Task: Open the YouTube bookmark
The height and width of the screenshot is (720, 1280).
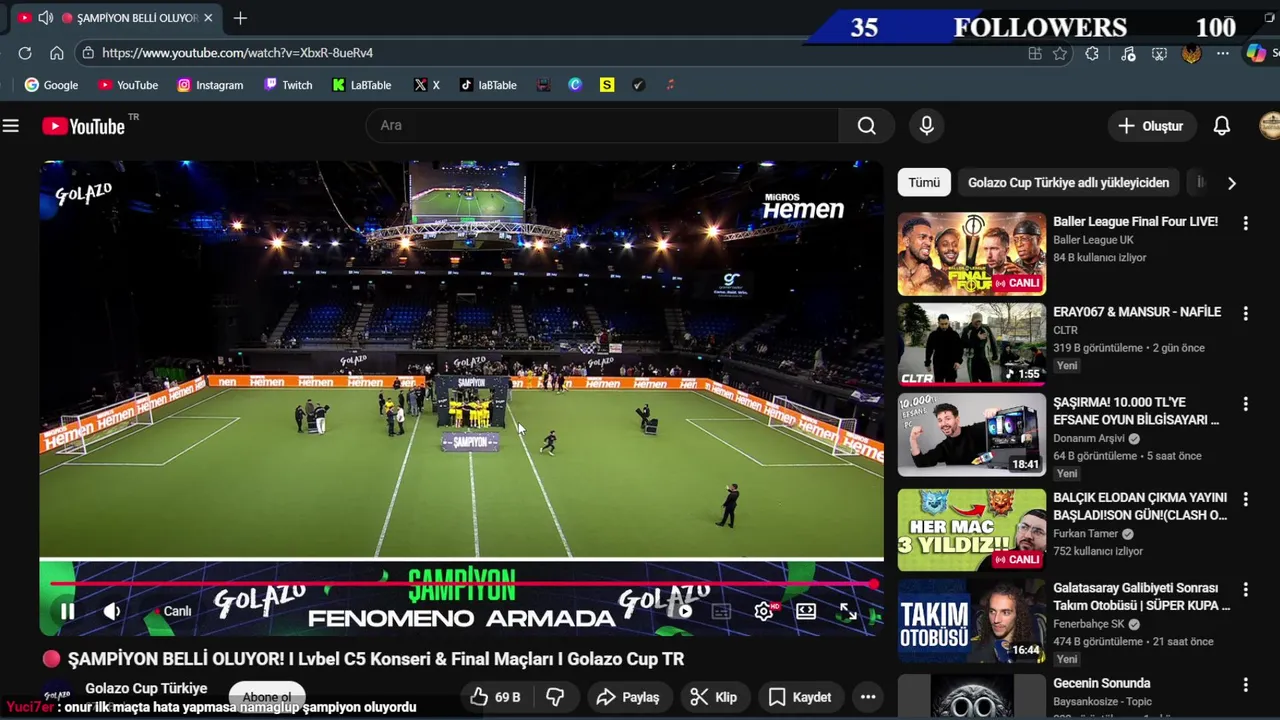Action: tap(128, 85)
